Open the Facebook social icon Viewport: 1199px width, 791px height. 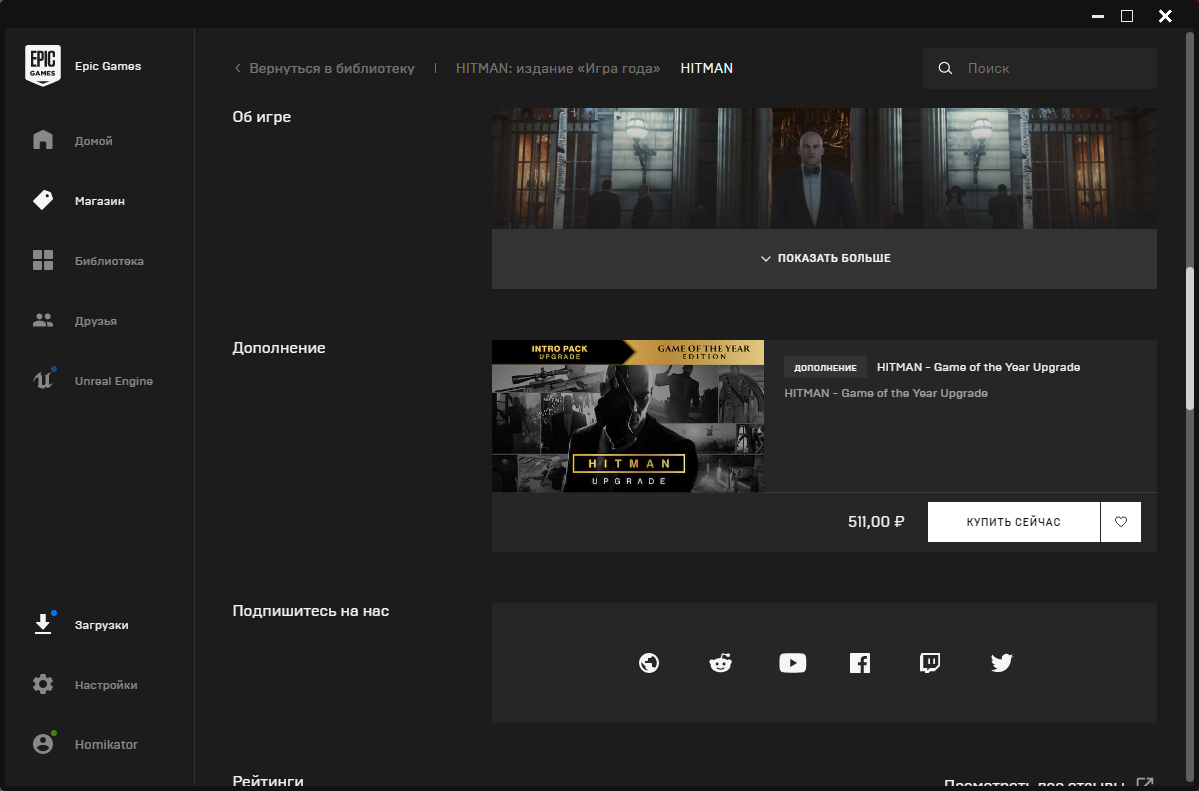tap(860, 663)
